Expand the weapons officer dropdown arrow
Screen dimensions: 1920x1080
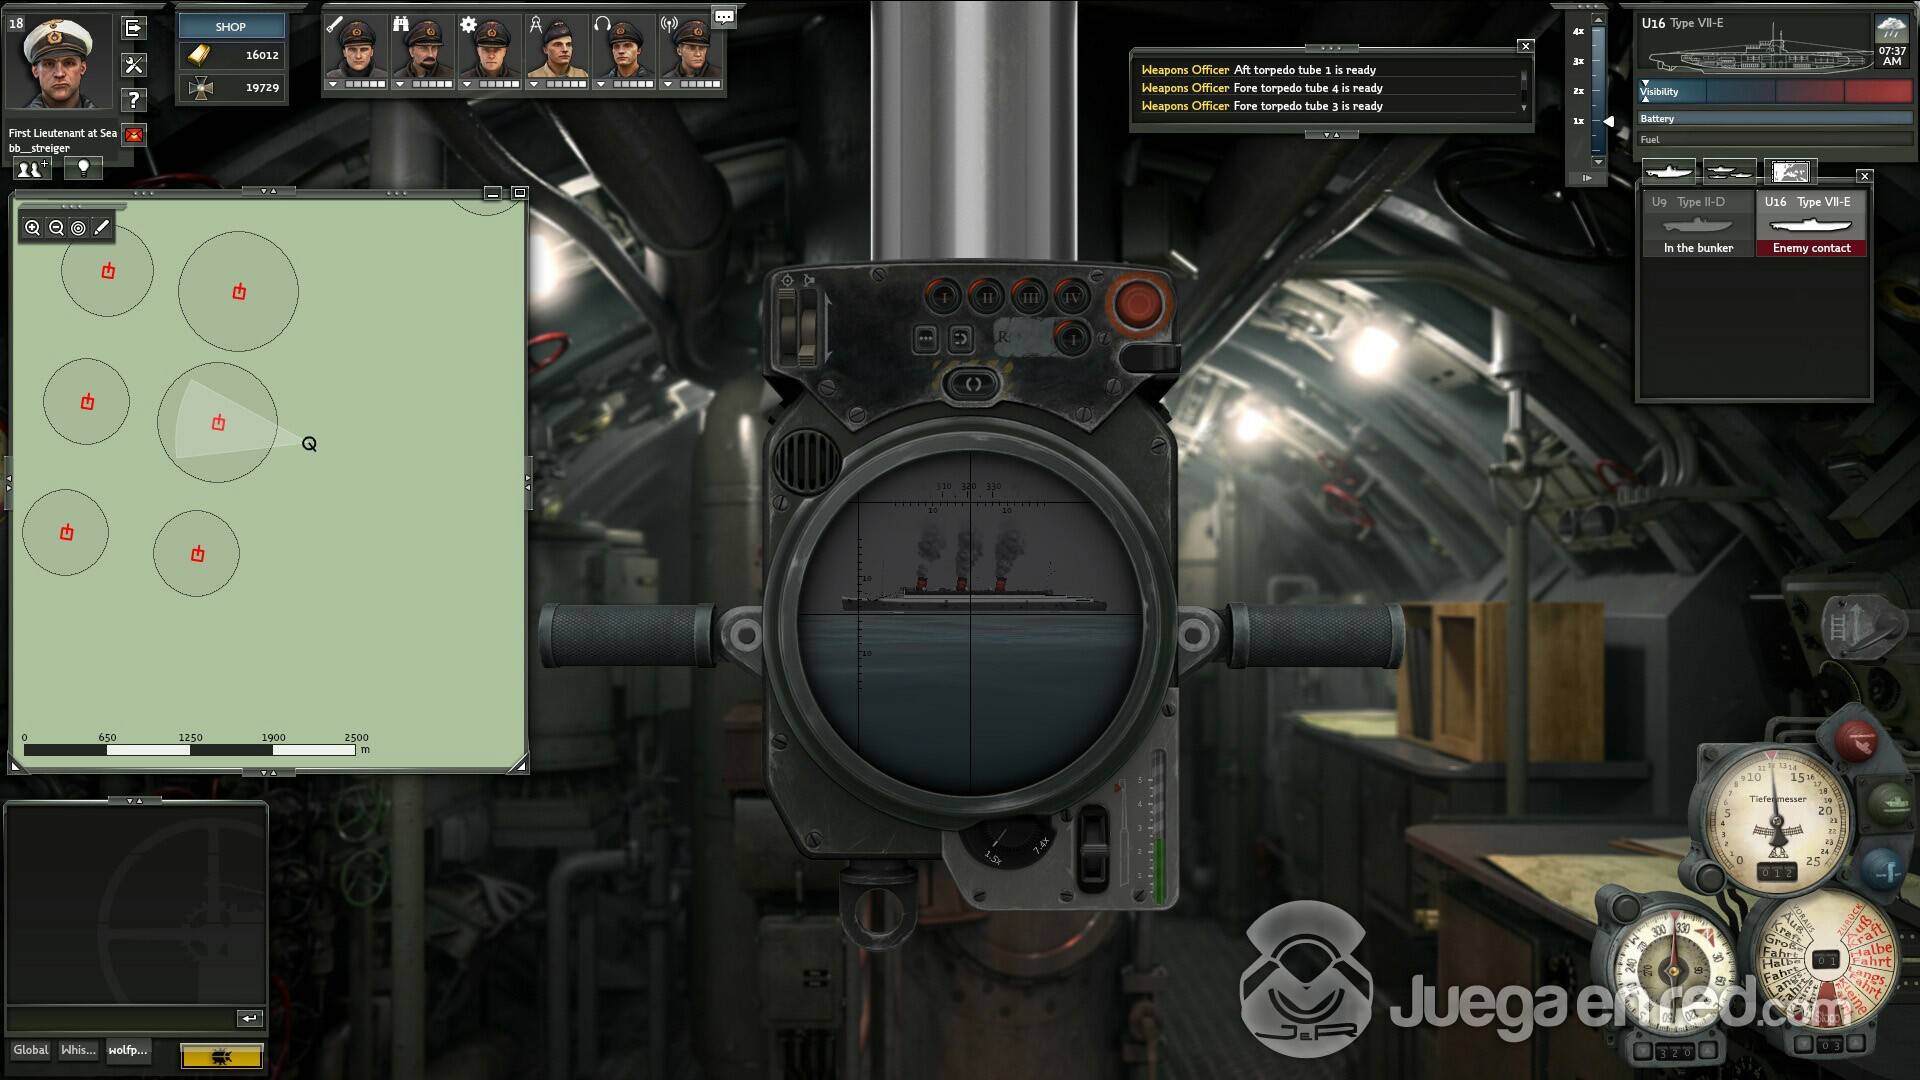tap(333, 85)
